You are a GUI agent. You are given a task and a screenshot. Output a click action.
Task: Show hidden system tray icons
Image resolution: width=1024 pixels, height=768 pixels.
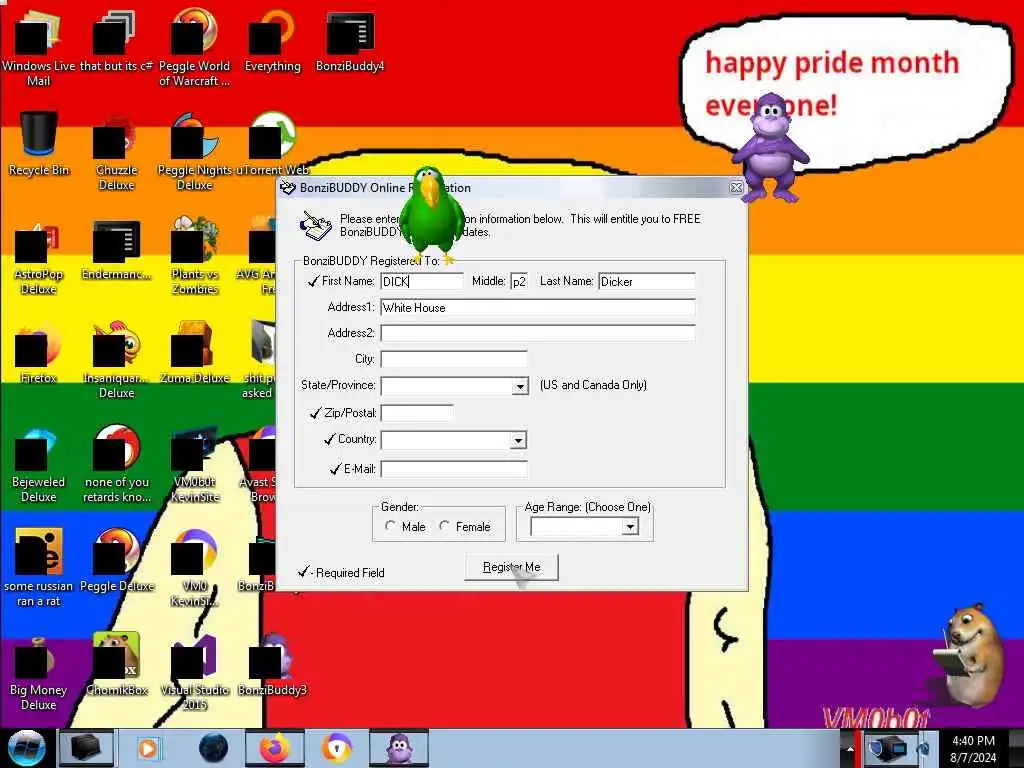click(850, 748)
